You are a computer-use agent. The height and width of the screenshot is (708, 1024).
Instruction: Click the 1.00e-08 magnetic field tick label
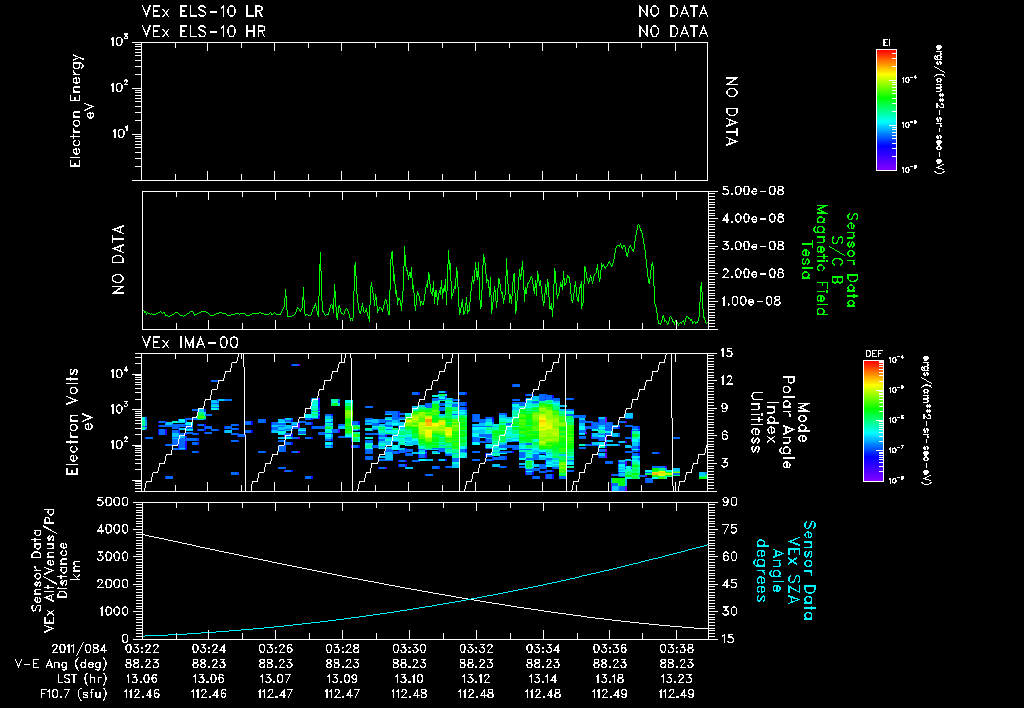pyautogui.click(x=753, y=301)
